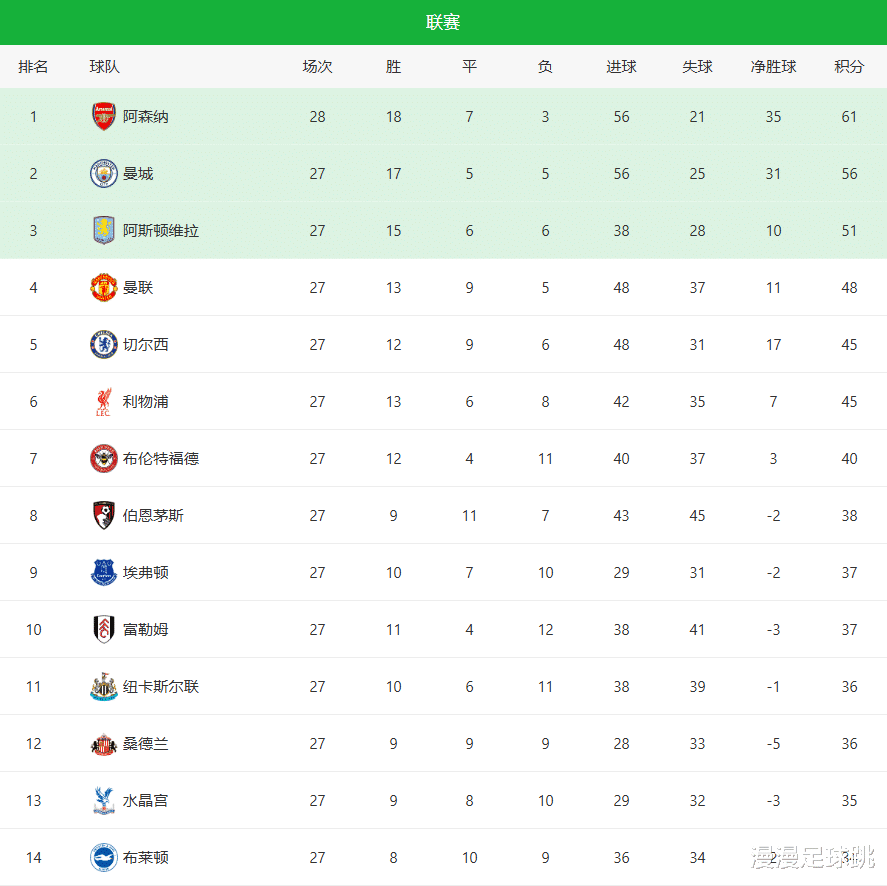The image size is (887, 886).
Task: Click the Aston Villa club crest
Action: point(104,231)
